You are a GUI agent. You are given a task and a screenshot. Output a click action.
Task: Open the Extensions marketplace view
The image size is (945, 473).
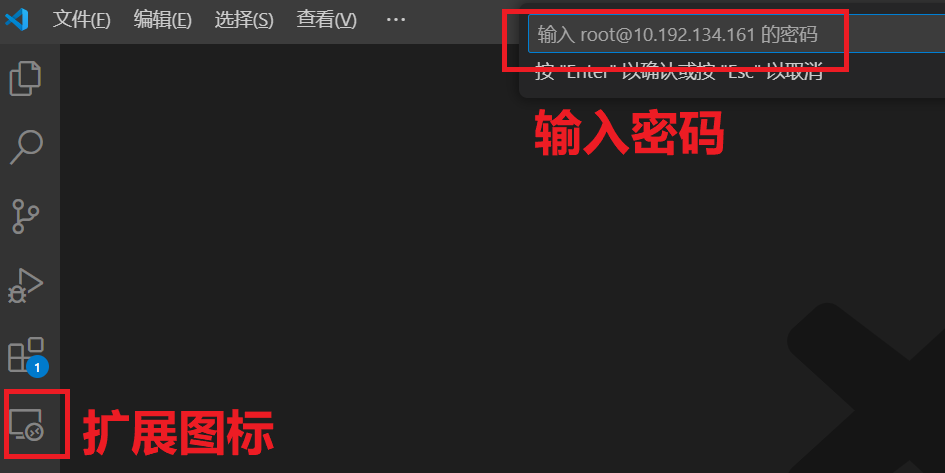click(x=26, y=354)
